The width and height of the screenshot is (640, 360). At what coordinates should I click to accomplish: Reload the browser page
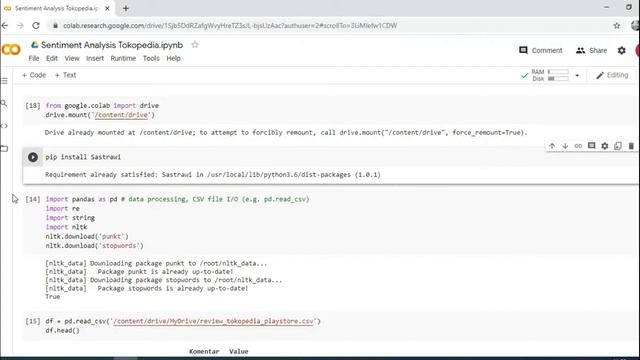(36, 25)
